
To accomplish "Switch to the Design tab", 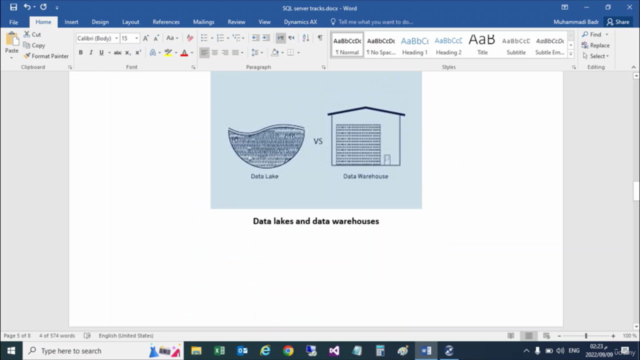I will coord(100,22).
